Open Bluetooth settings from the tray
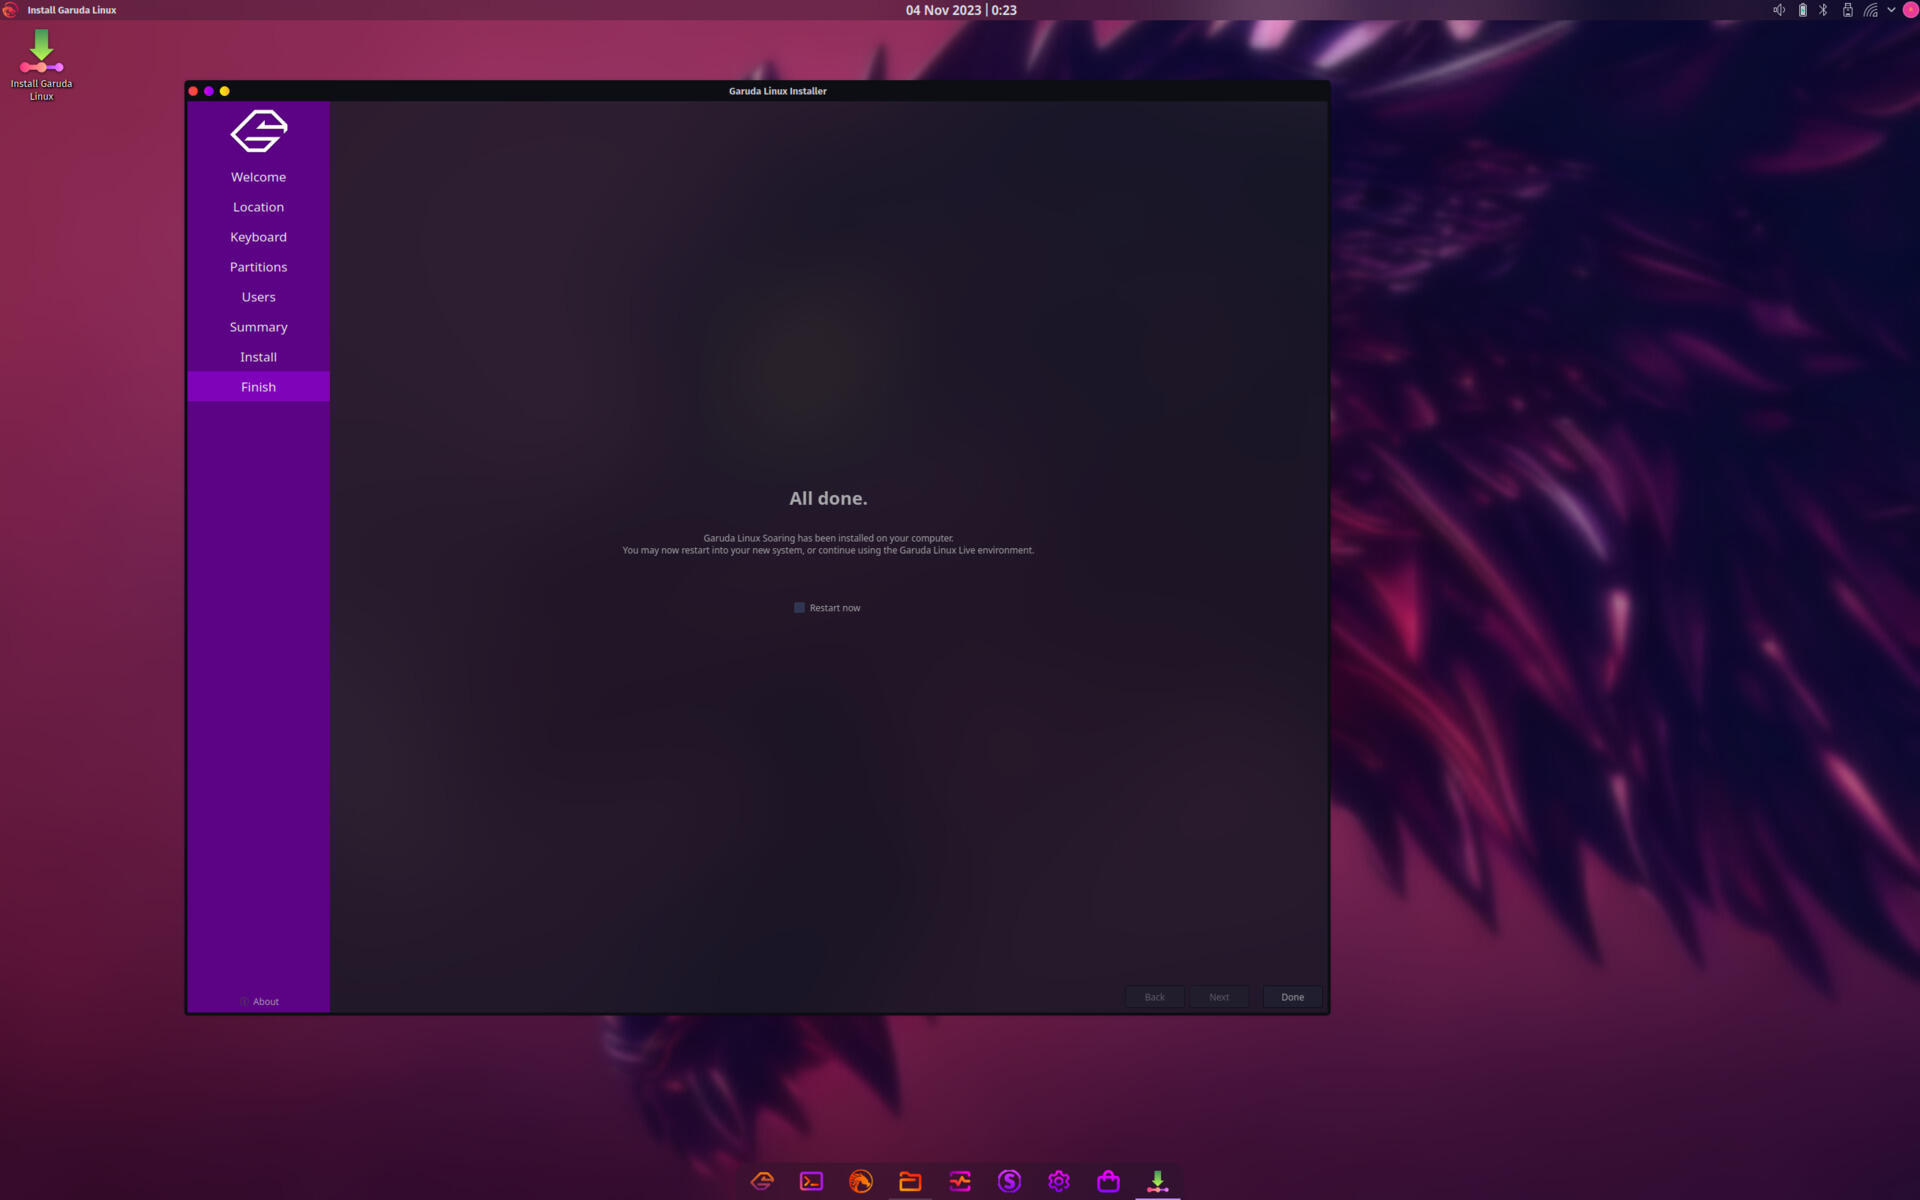The image size is (1920, 1200). pos(1823,10)
